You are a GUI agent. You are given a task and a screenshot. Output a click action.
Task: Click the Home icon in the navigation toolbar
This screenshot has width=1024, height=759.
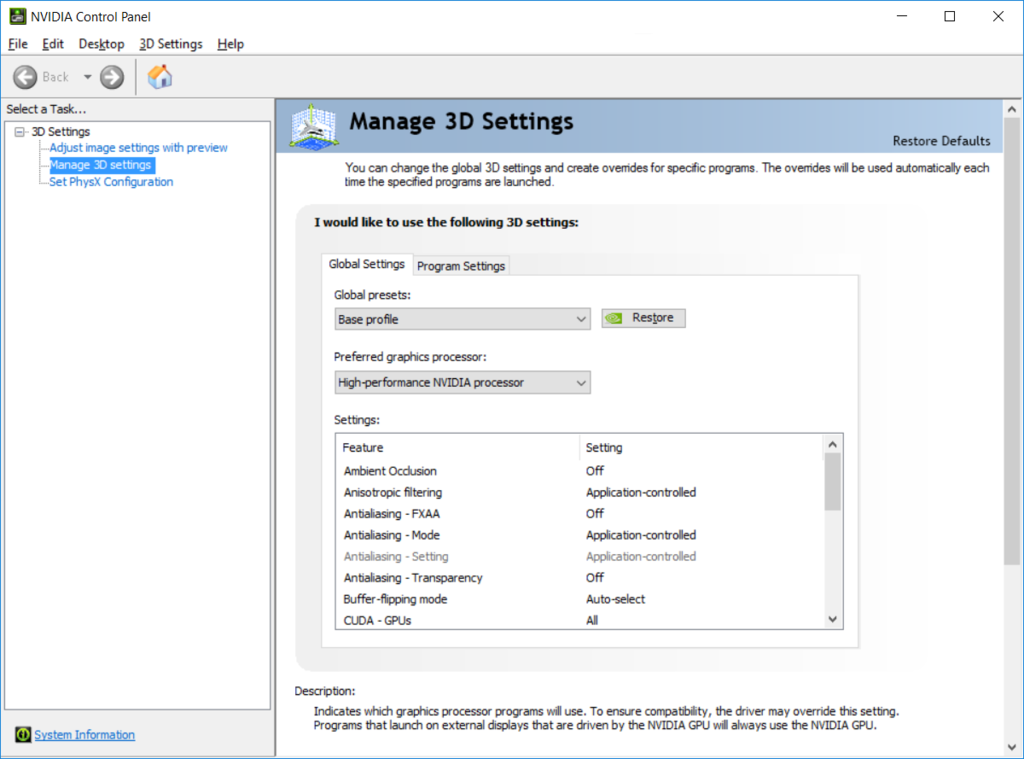158,77
